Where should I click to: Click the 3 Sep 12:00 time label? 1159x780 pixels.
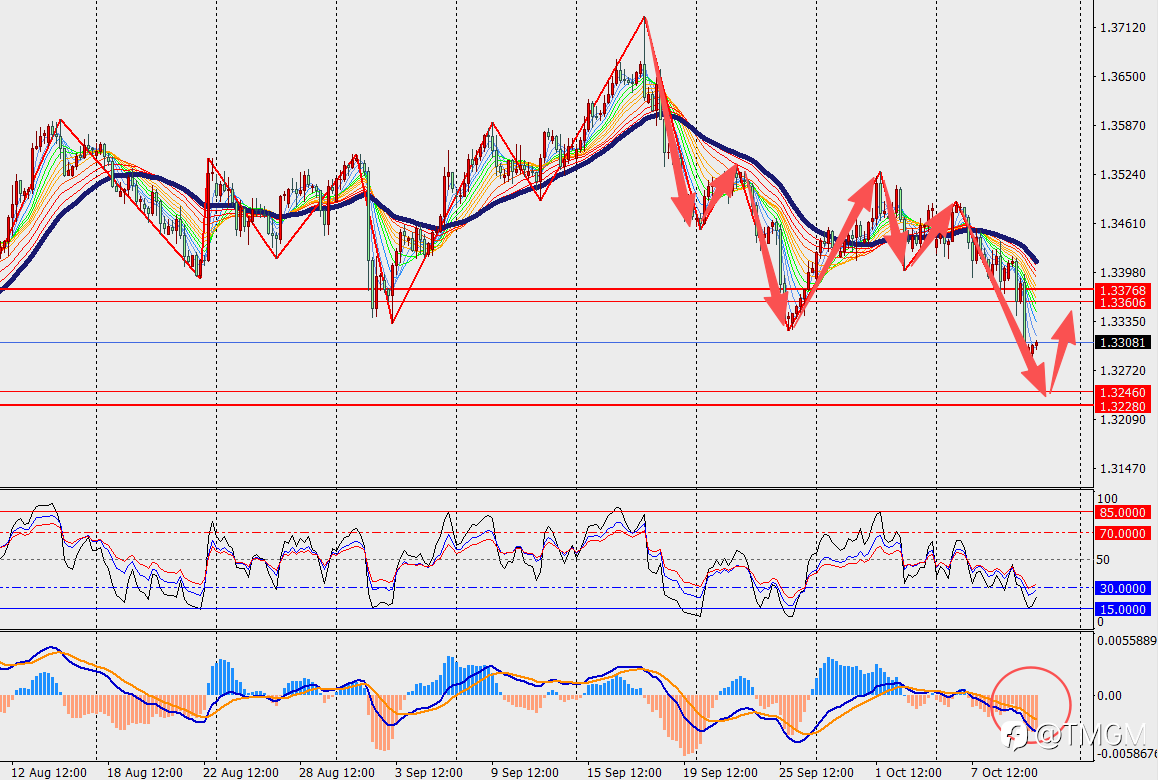[x=429, y=772]
